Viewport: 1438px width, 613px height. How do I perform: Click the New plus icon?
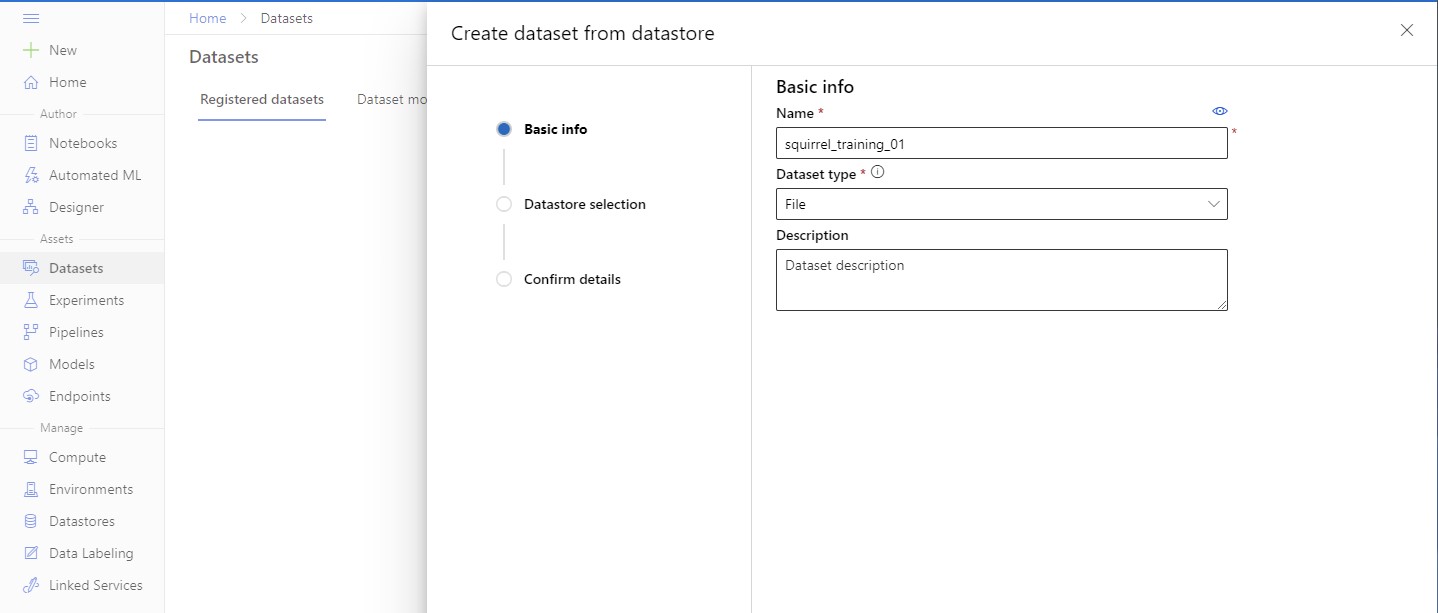click(31, 50)
